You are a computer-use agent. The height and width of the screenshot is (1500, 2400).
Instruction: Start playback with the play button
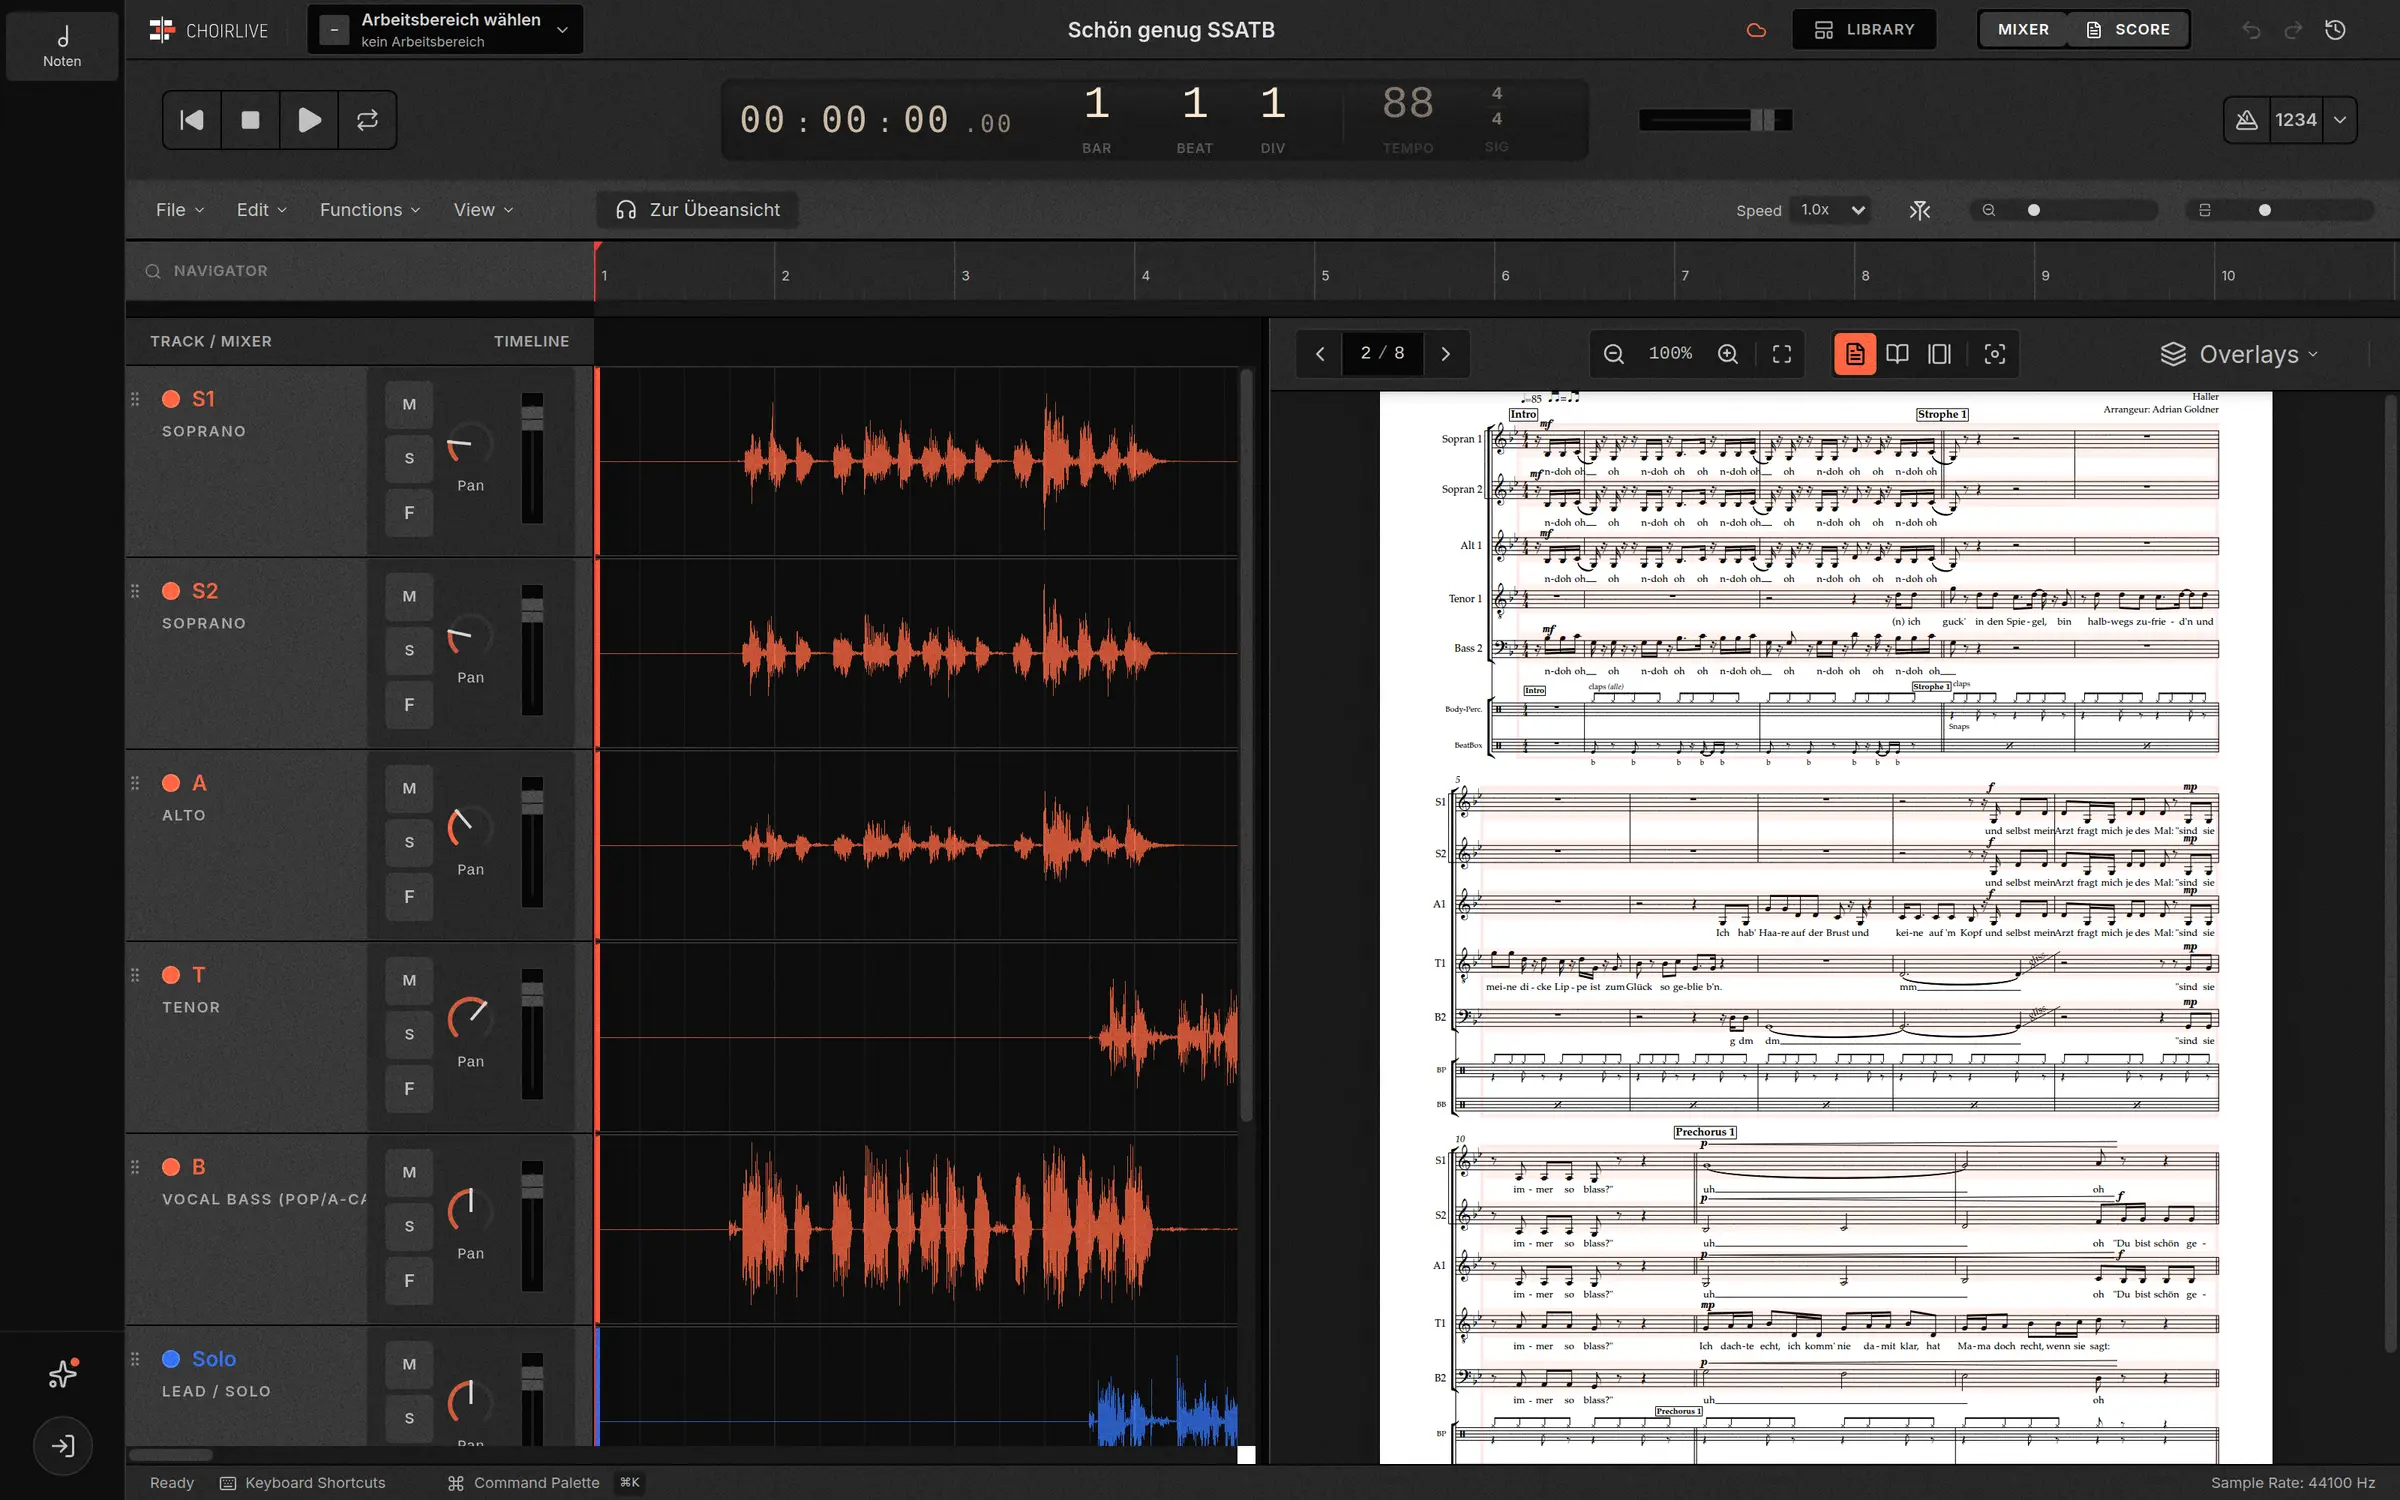click(x=309, y=120)
